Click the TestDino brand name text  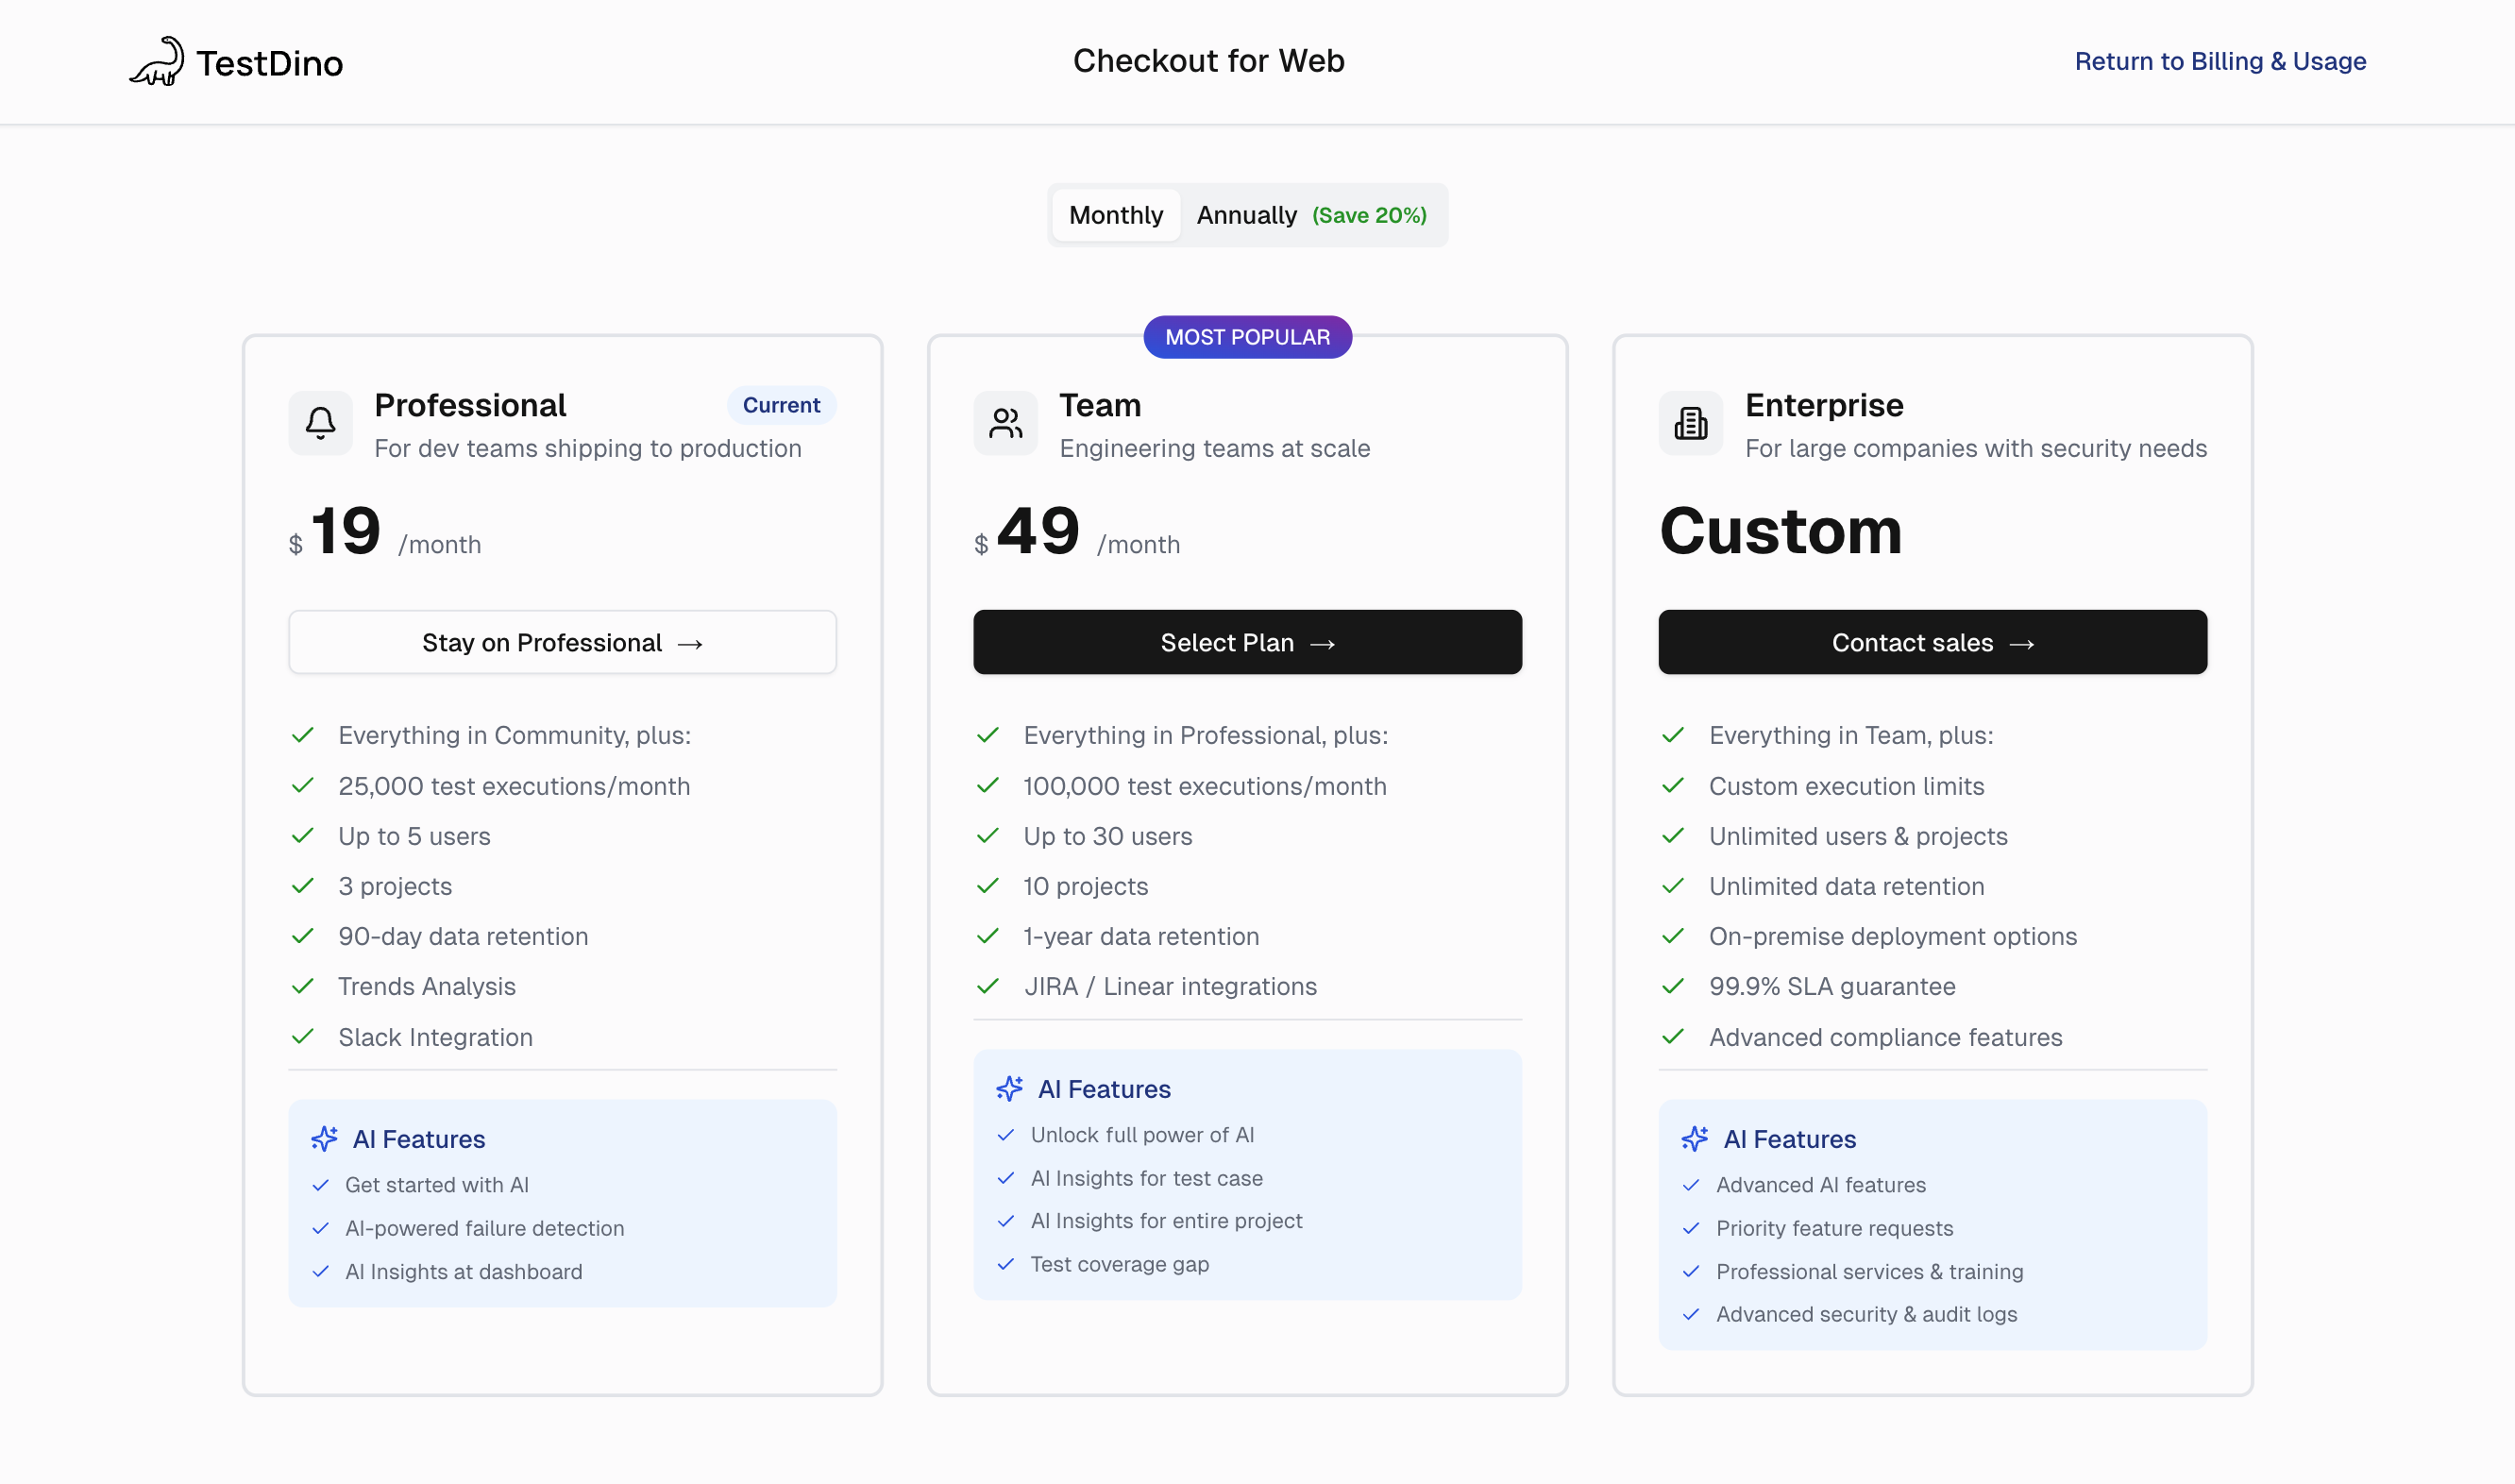(x=269, y=64)
